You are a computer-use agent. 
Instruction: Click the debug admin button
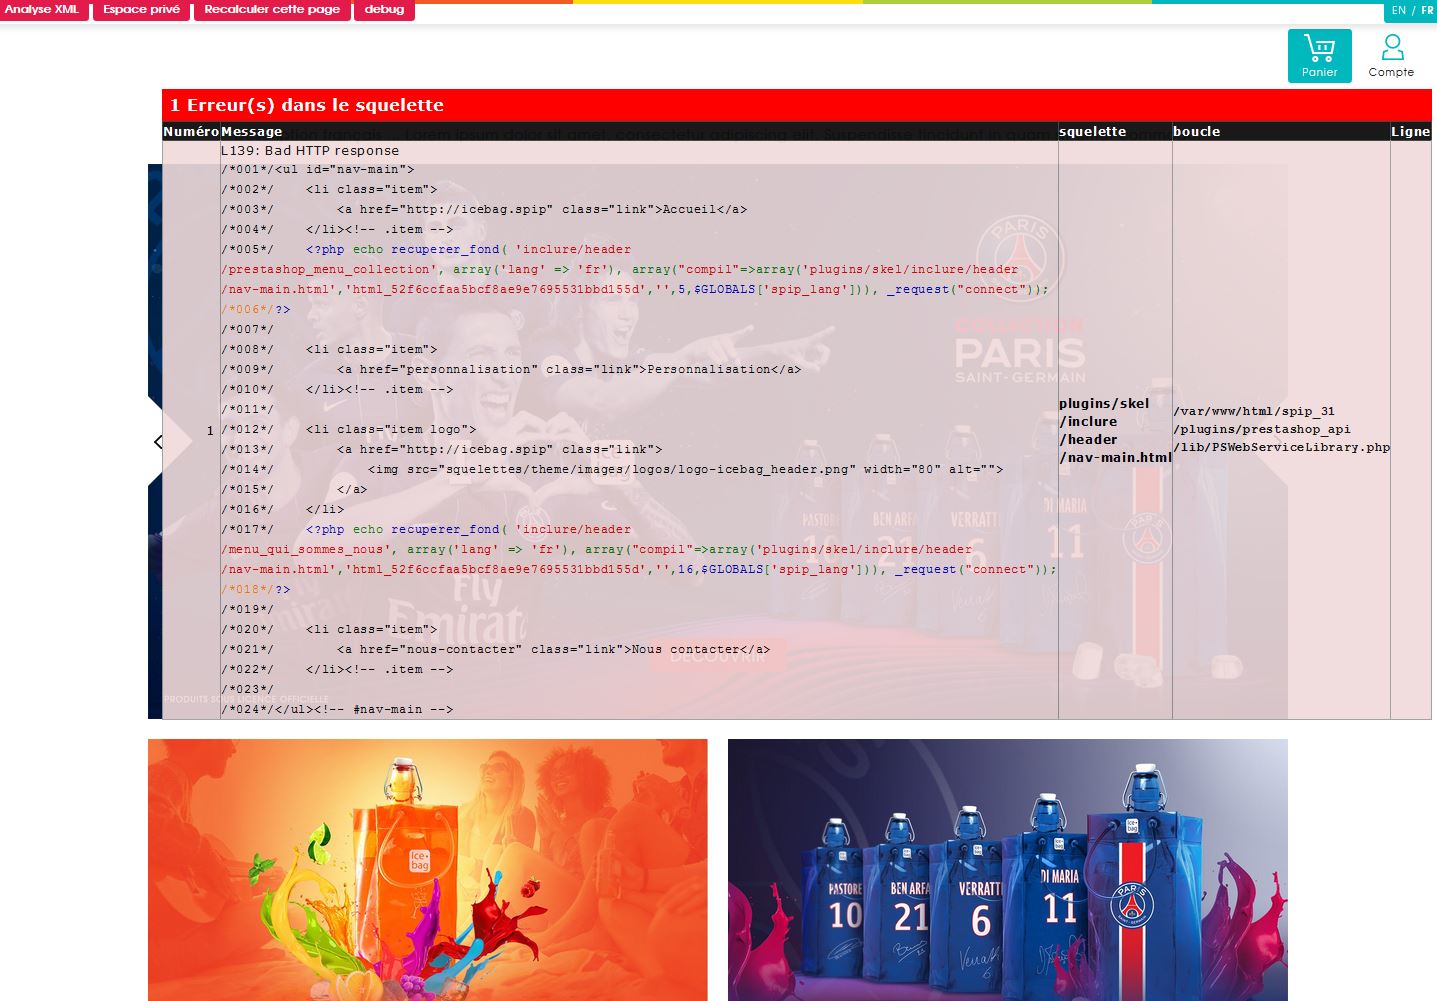(384, 10)
